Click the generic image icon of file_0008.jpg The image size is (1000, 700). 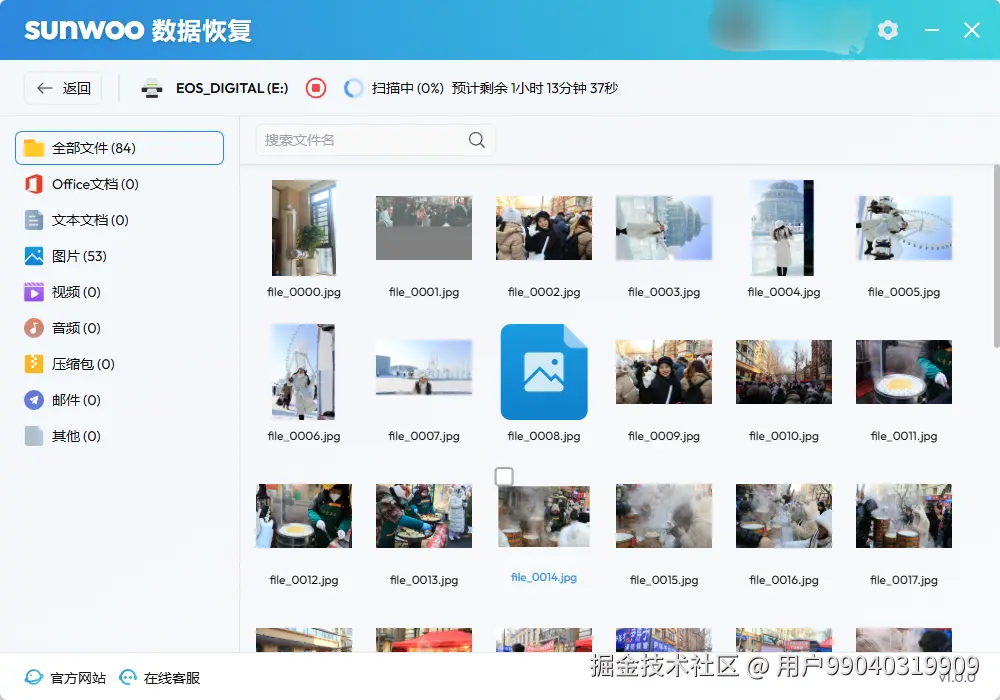pos(544,372)
